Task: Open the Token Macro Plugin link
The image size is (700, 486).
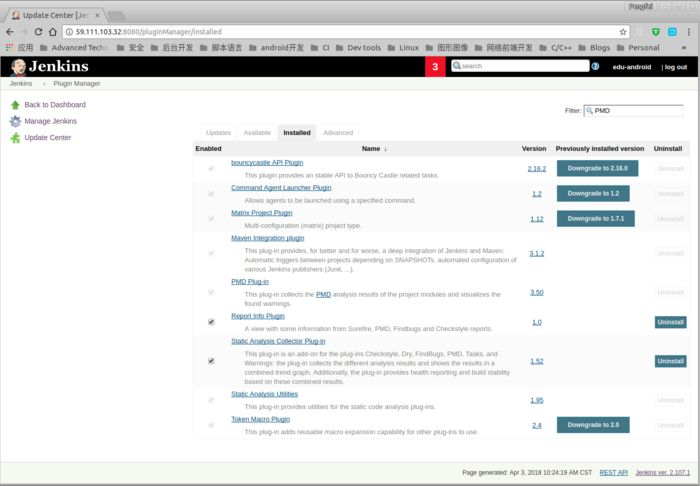Action: [x=260, y=419]
